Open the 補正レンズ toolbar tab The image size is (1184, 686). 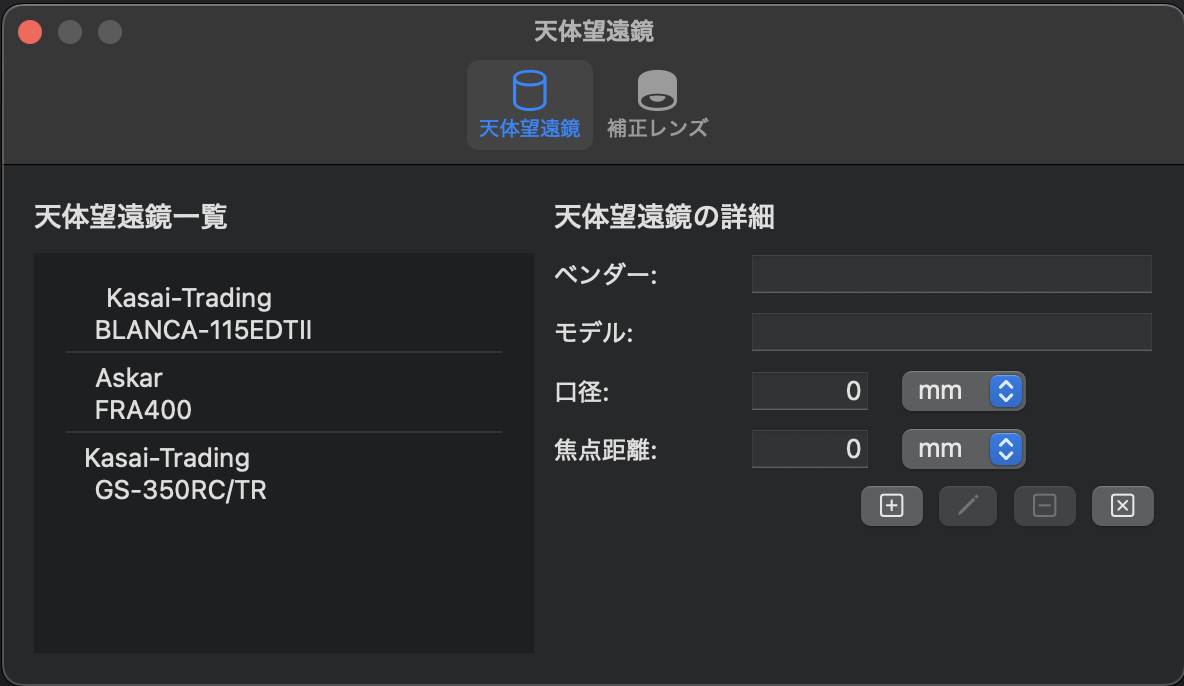tap(657, 105)
